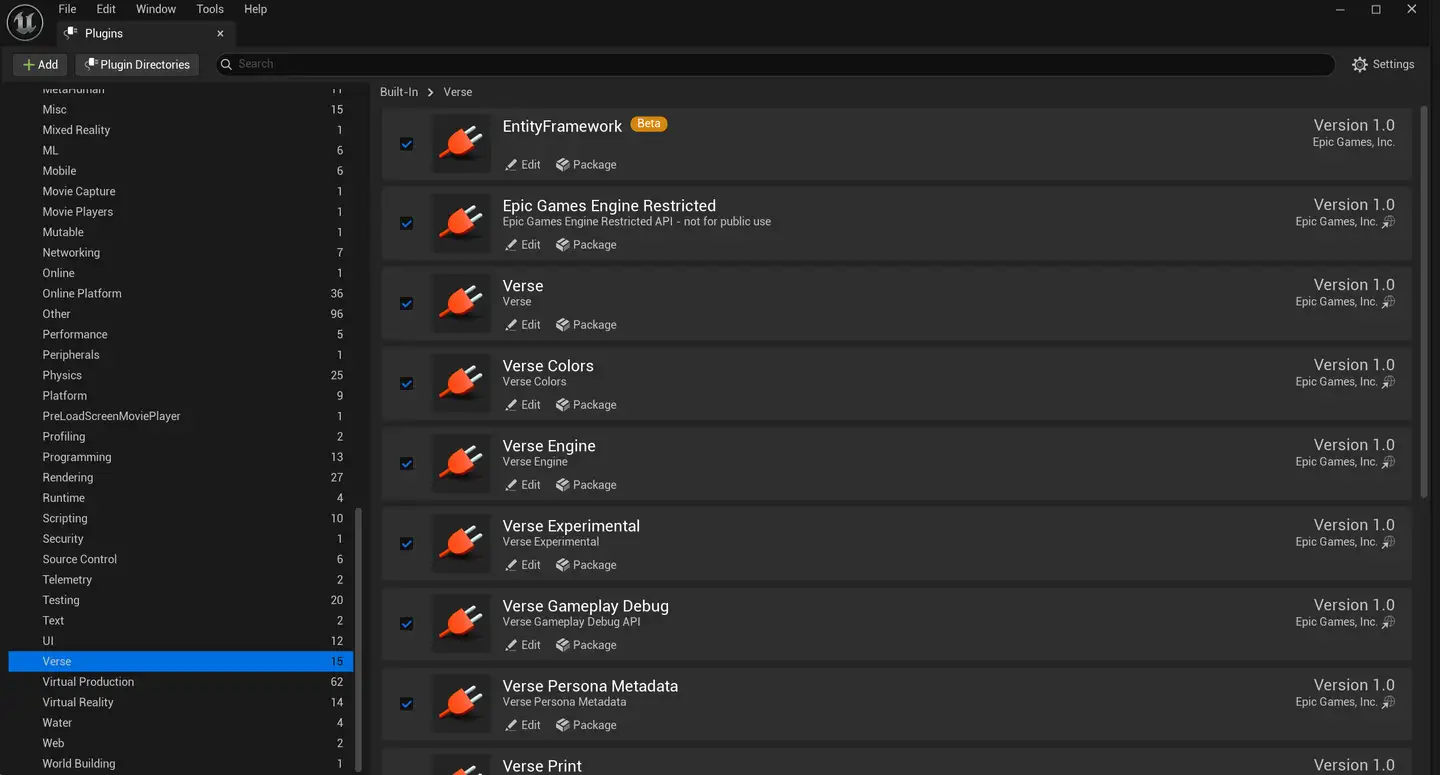Disable the EntityFramework plugin checkbox

pyautogui.click(x=407, y=144)
